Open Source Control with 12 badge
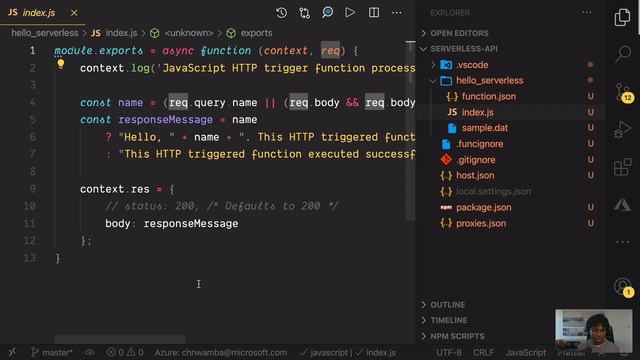 pos(623,93)
